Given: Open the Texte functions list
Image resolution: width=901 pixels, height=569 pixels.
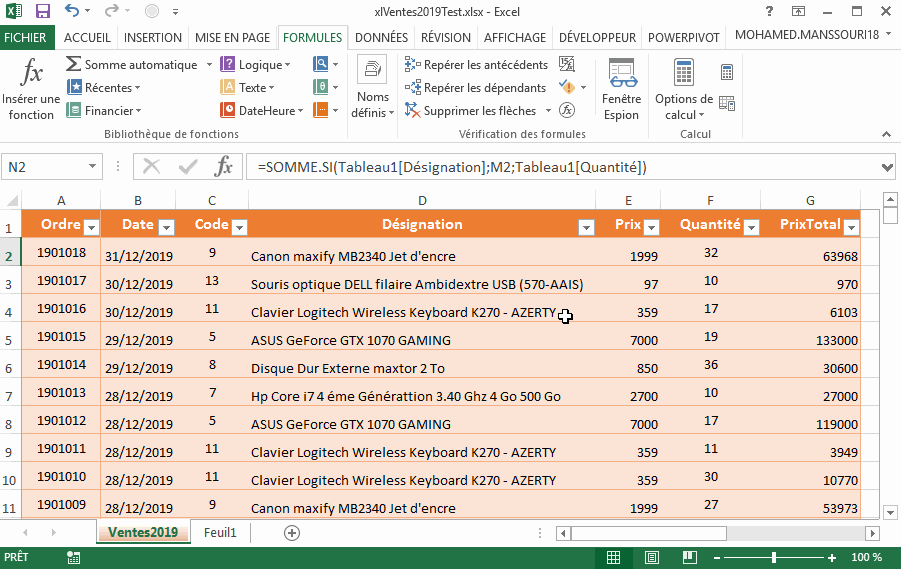Looking at the screenshot, I should pyautogui.click(x=248, y=87).
